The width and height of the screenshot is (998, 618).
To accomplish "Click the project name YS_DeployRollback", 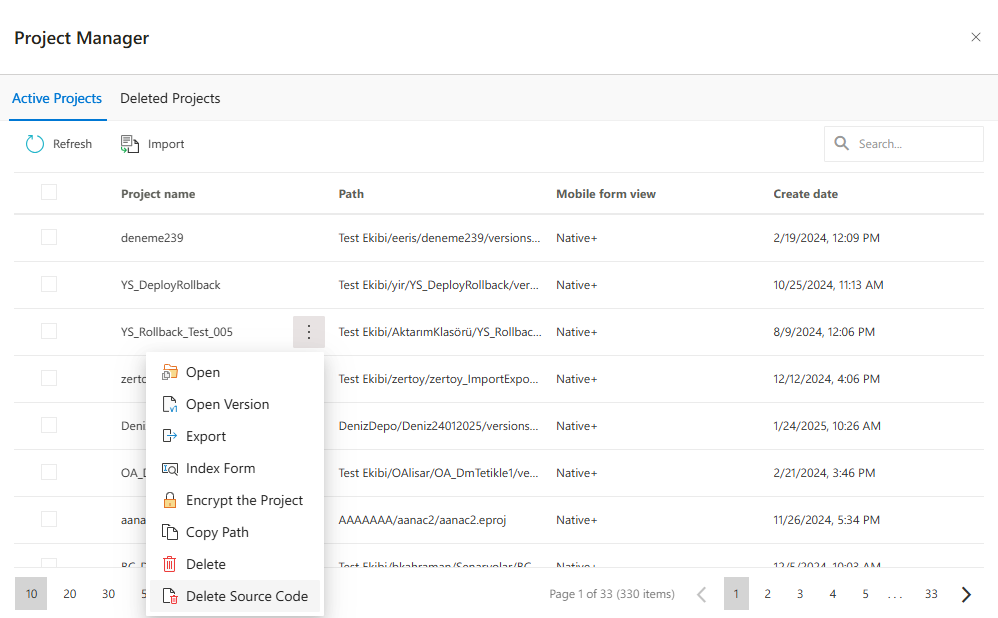I will coord(171,285).
